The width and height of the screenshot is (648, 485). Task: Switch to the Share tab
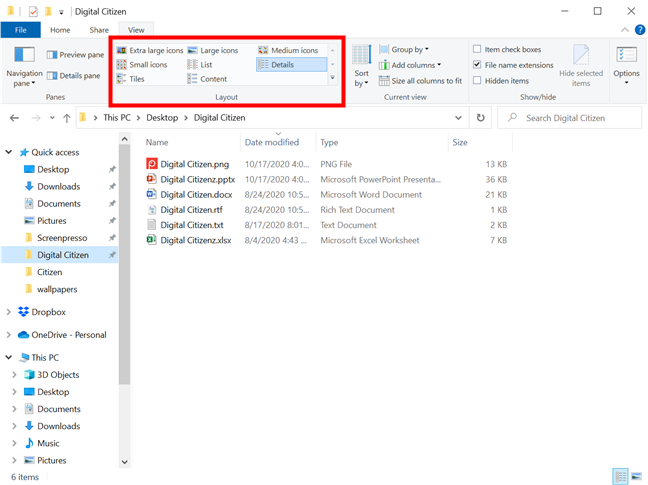[x=99, y=30]
